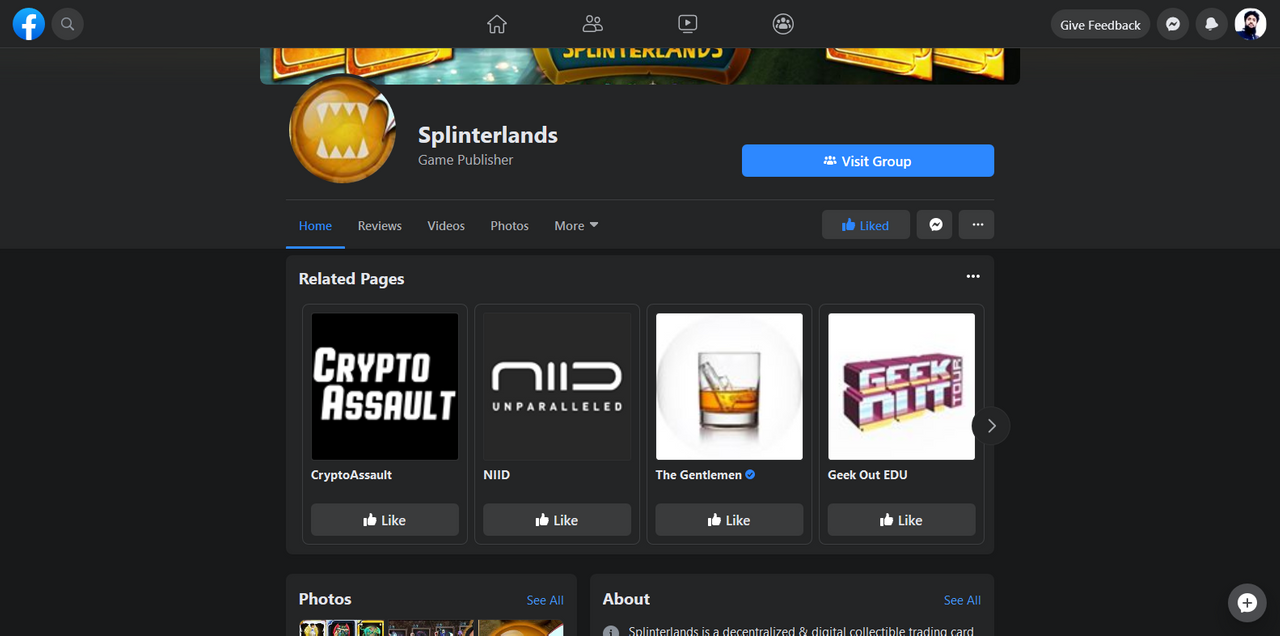This screenshot has width=1280, height=636.
Task: Open The Gentlemen whiskey glass thumbnail
Action: (729, 387)
